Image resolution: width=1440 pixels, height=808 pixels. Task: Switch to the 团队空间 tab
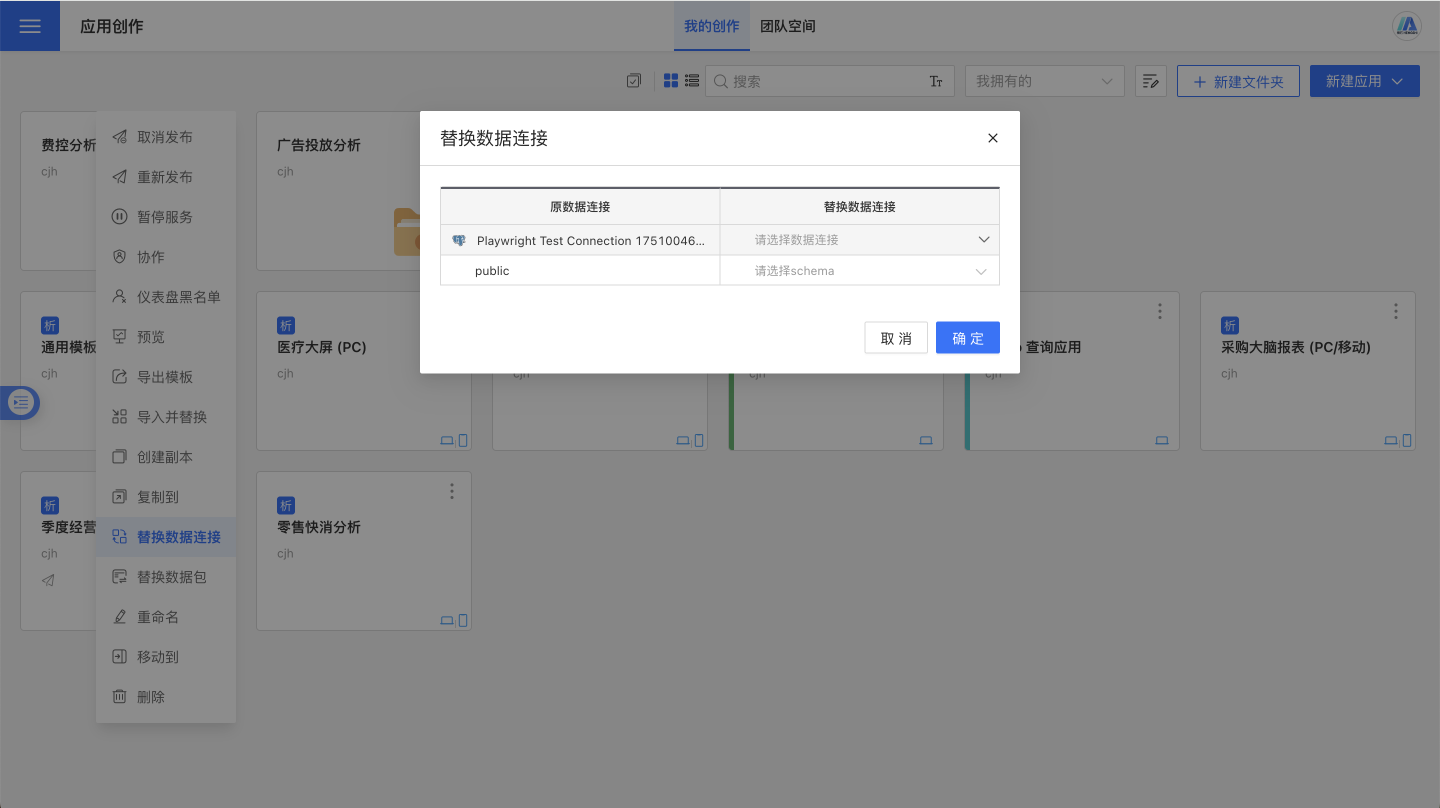(x=787, y=26)
